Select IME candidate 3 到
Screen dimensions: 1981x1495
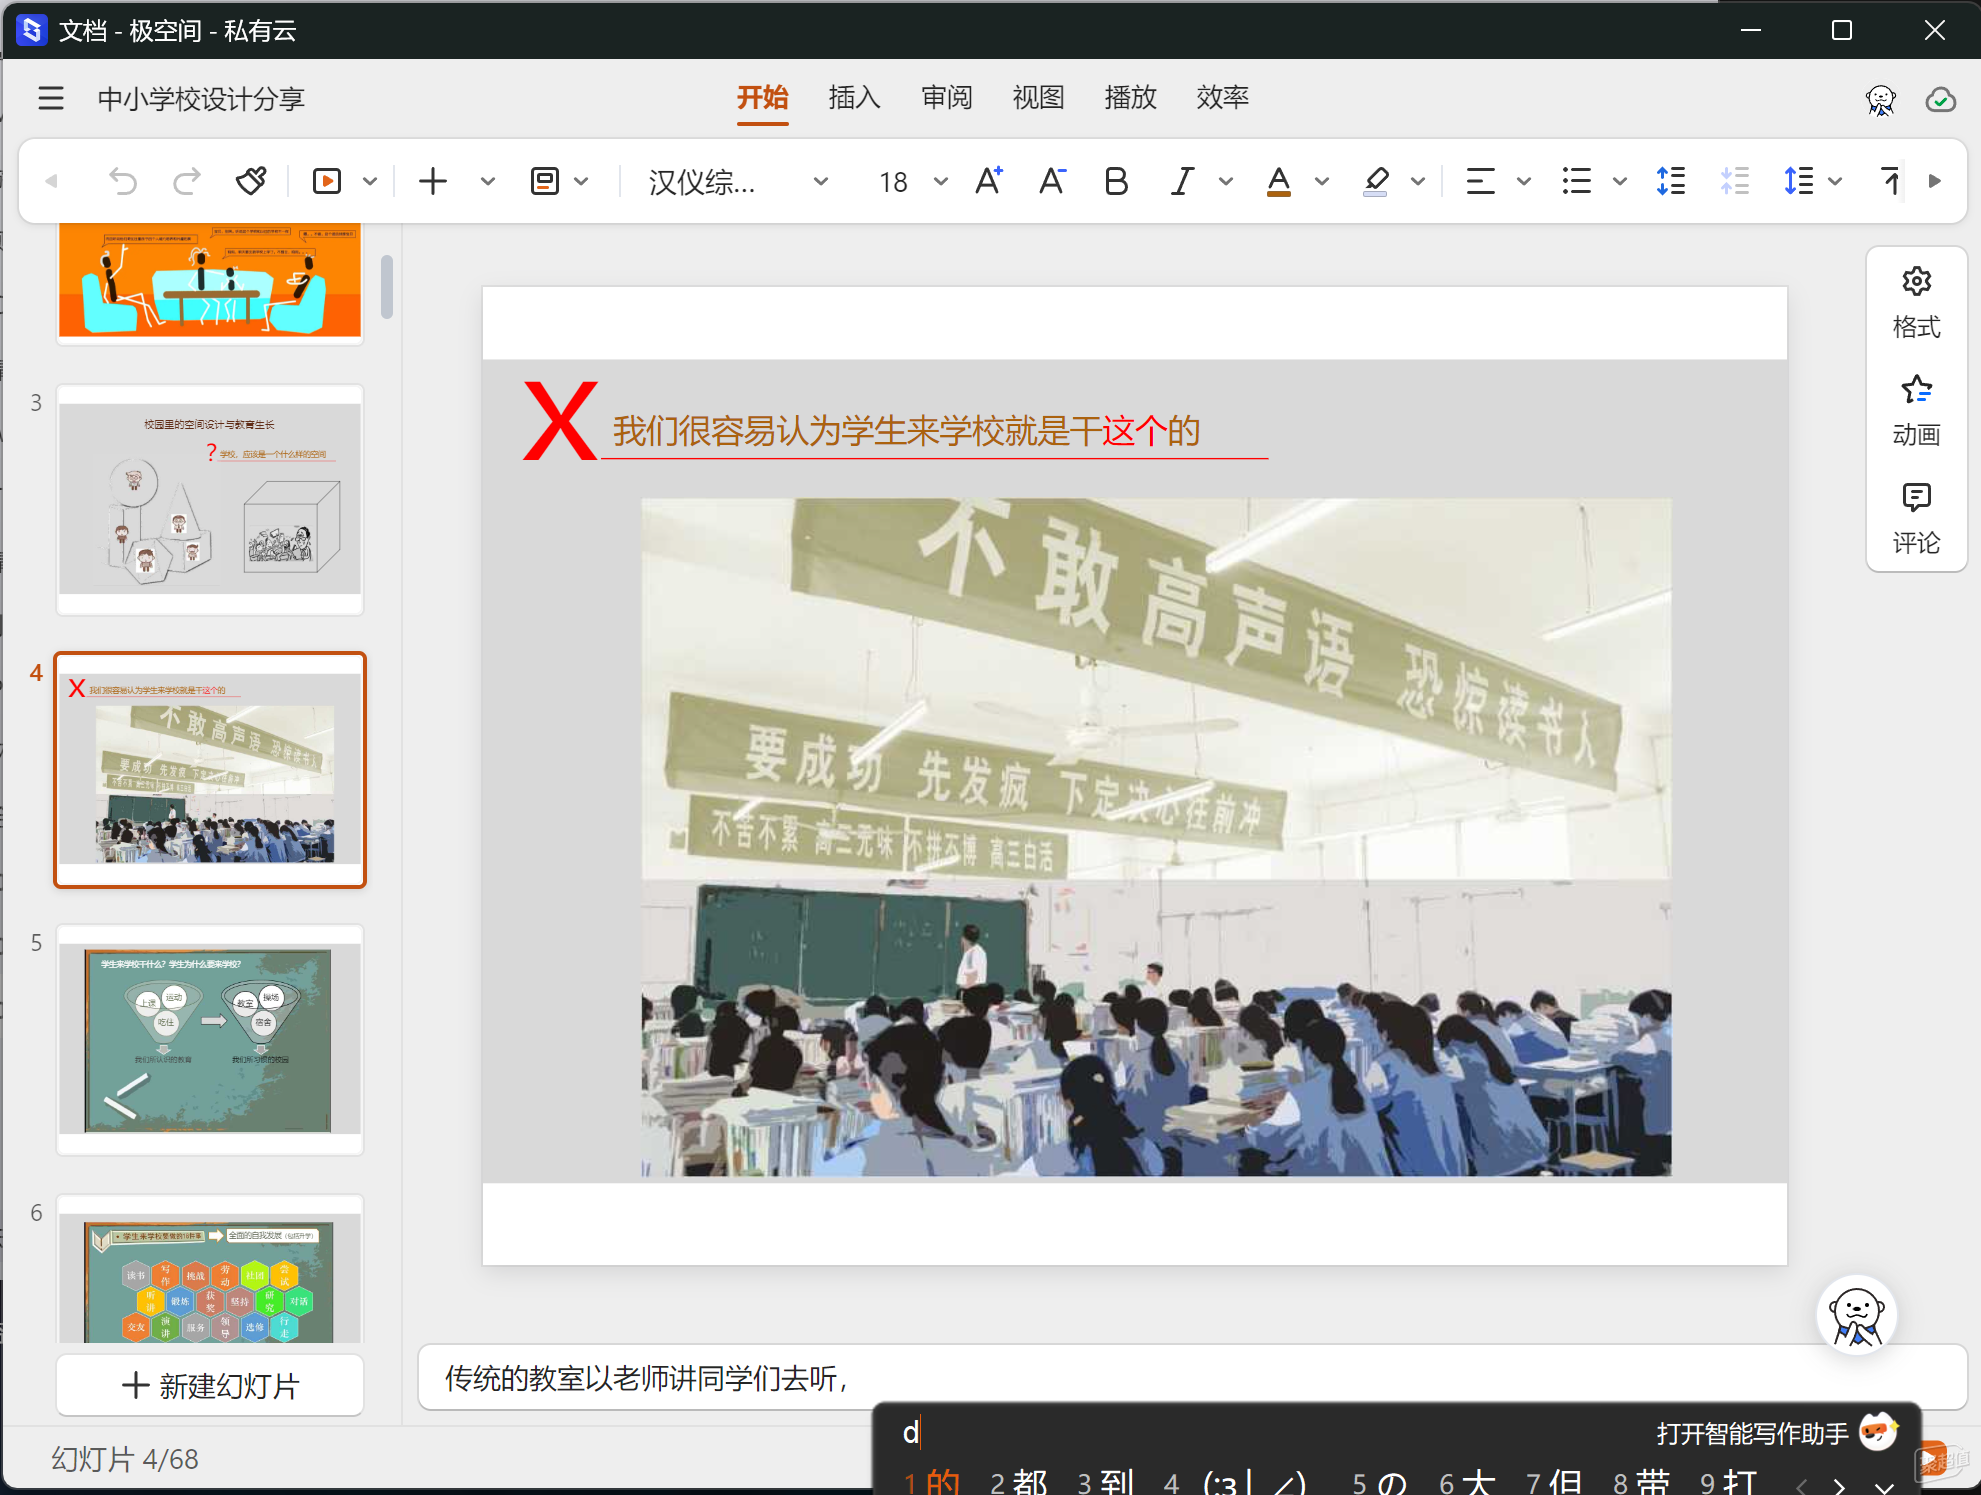(x=1106, y=1482)
